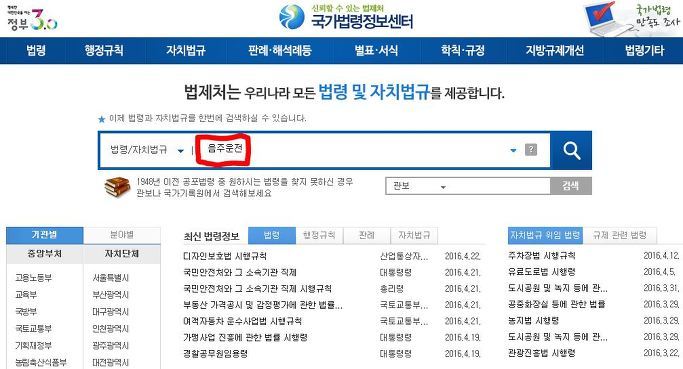Open the 법령 main menu
The width and height of the screenshot is (683, 369).
(36, 51)
